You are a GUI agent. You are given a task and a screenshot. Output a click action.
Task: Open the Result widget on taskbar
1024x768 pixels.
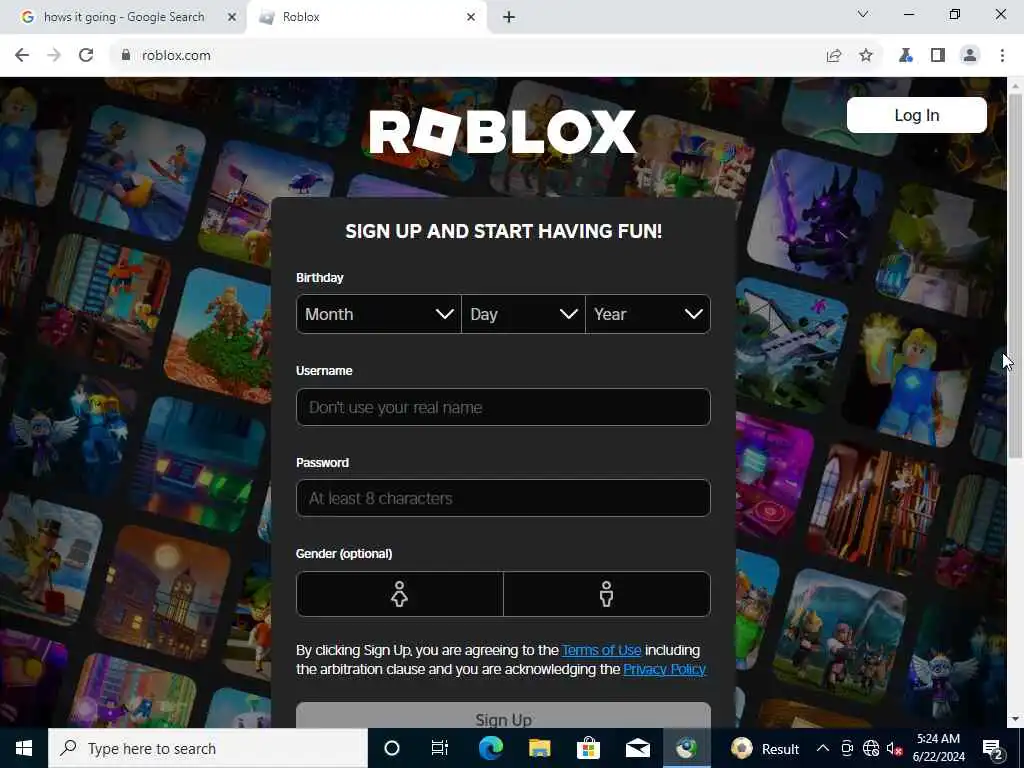click(x=765, y=748)
